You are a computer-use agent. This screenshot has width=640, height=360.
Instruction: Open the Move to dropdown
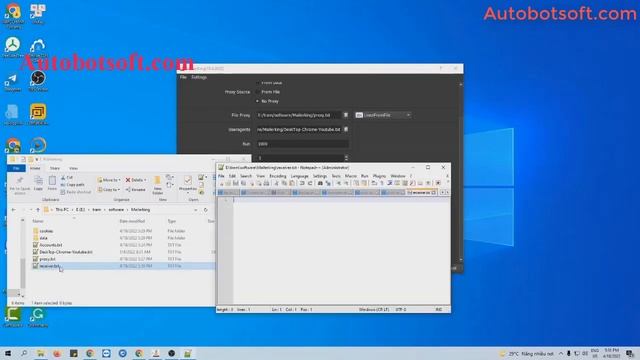click(109, 180)
